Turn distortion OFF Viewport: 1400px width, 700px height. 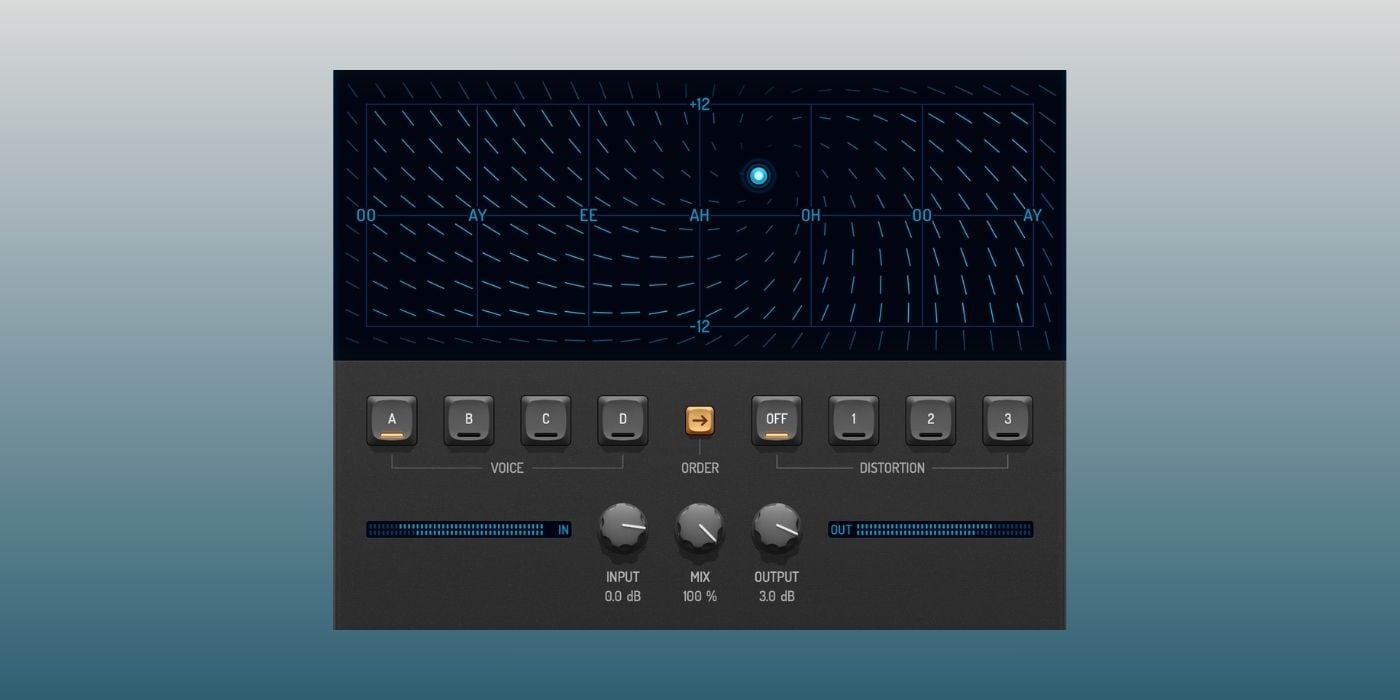(x=777, y=421)
